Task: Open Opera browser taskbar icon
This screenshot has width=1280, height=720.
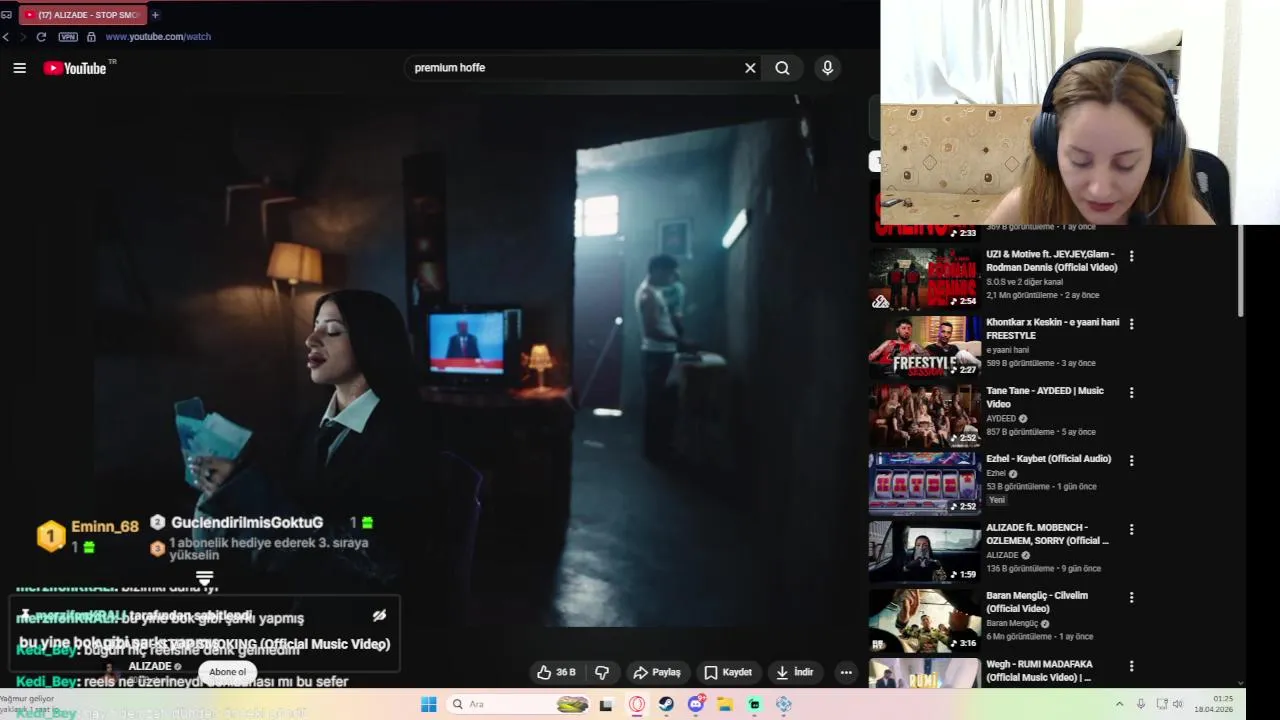Action: [637, 705]
